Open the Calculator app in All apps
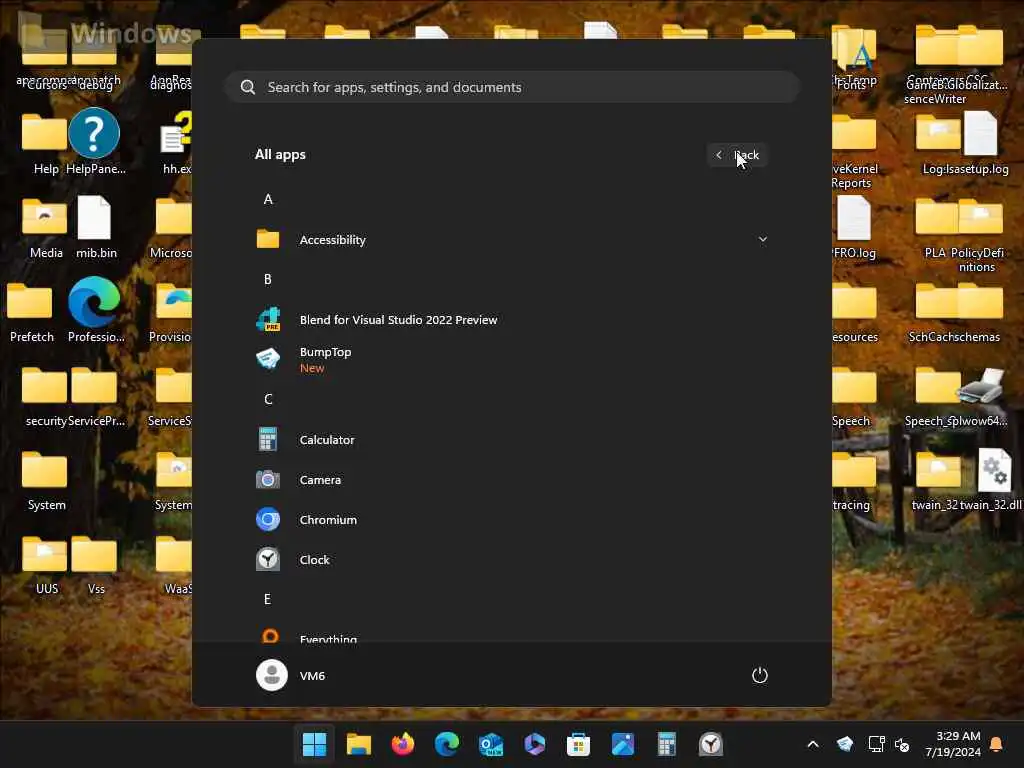The height and width of the screenshot is (768, 1024). 511,440
